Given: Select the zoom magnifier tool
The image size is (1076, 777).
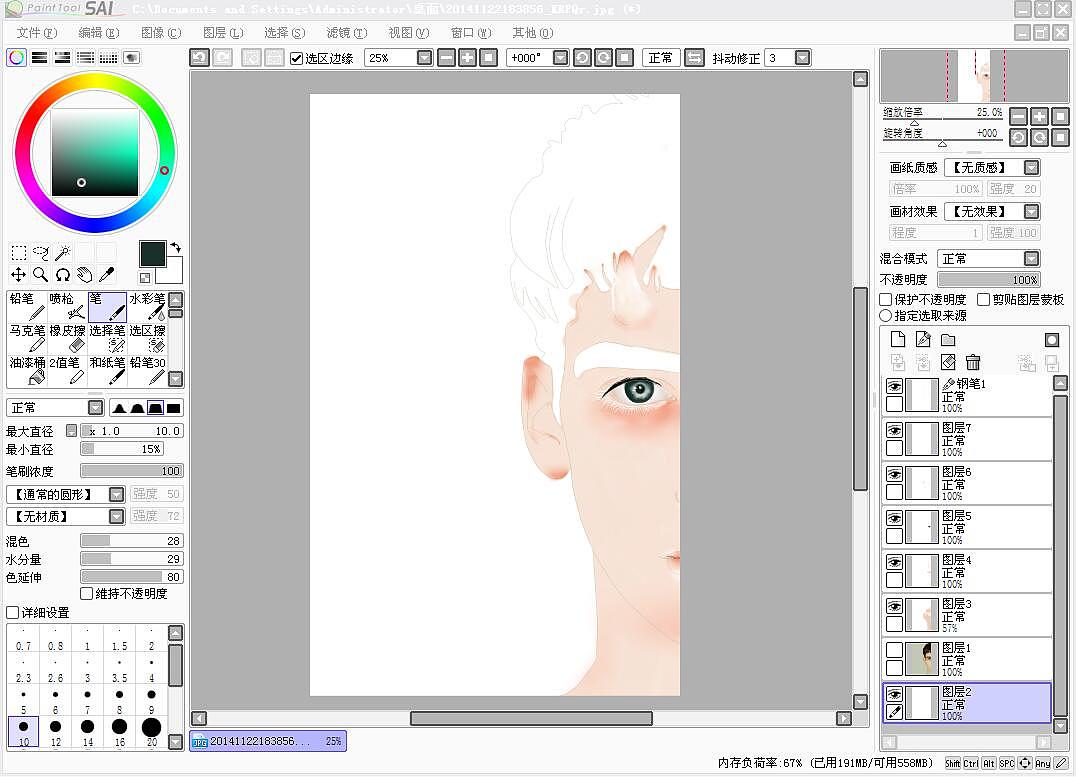Looking at the screenshot, I should point(40,275).
